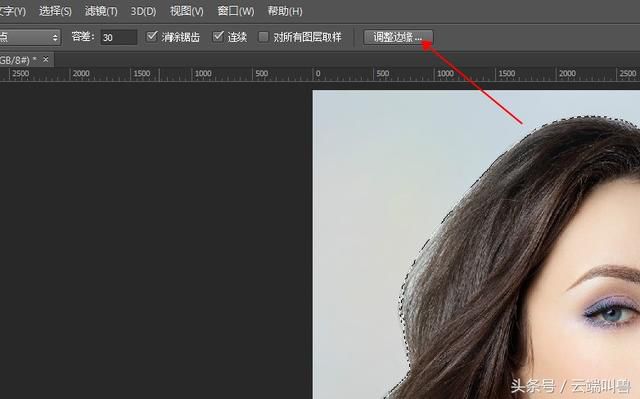640x399 pixels.
Task: Click the 0 mark on horizontal ruler
Action: point(318,73)
